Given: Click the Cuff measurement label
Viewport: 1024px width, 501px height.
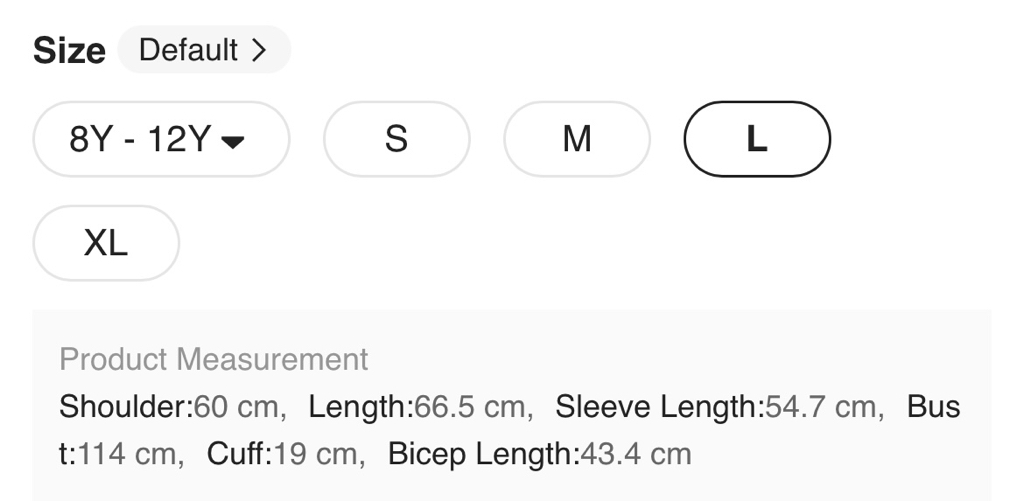Looking at the screenshot, I should [239, 454].
